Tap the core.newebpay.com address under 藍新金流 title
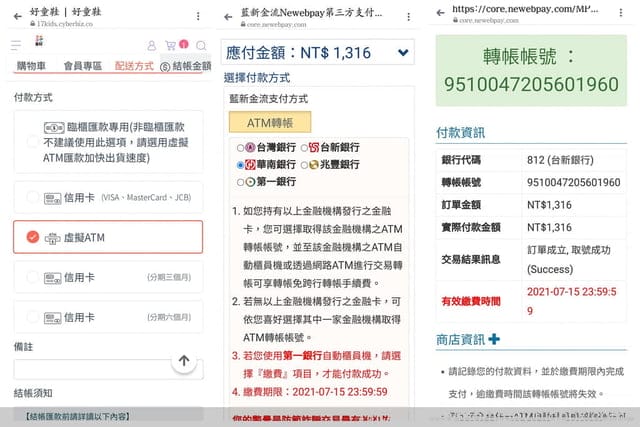 (x=276, y=24)
